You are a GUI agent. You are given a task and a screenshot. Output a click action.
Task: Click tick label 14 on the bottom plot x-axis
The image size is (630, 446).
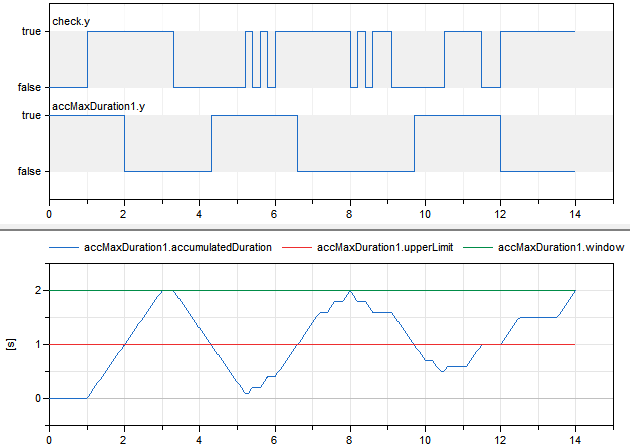(574, 437)
